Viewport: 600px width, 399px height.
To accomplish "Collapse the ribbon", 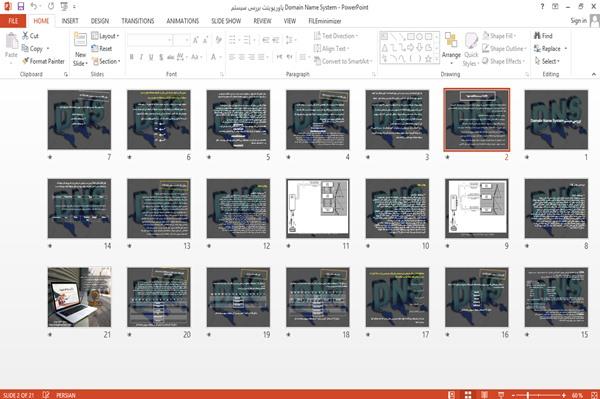I will point(594,74).
